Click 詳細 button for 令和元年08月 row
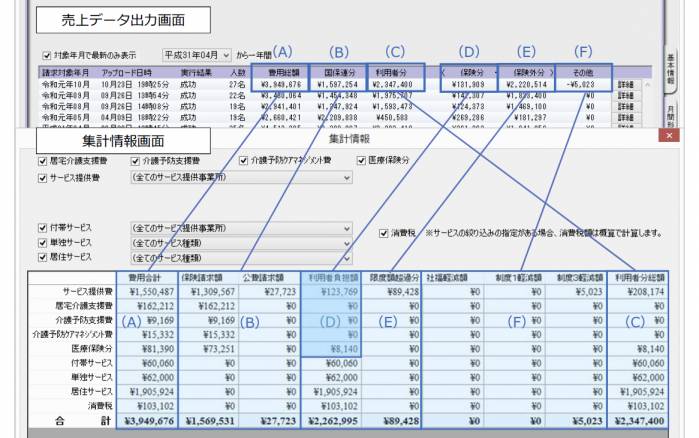This screenshot has width=699, height=438. pyautogui.click(x=628, y=108)
